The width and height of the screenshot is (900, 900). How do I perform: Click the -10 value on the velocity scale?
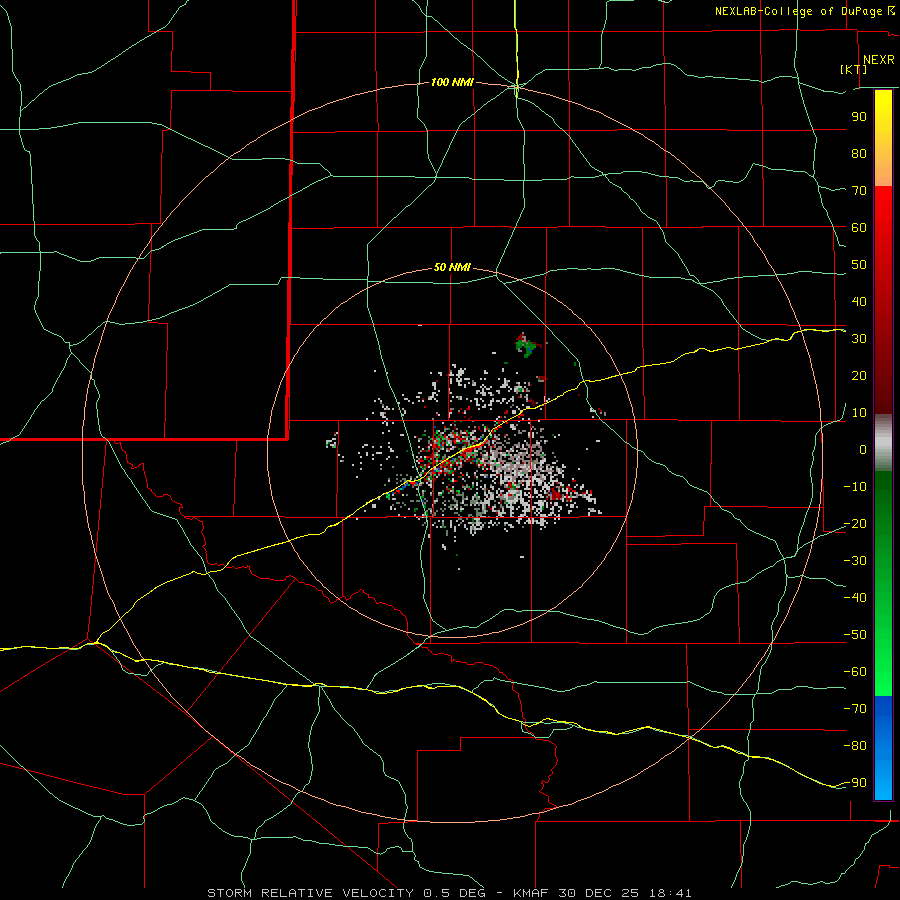(855, 487)
